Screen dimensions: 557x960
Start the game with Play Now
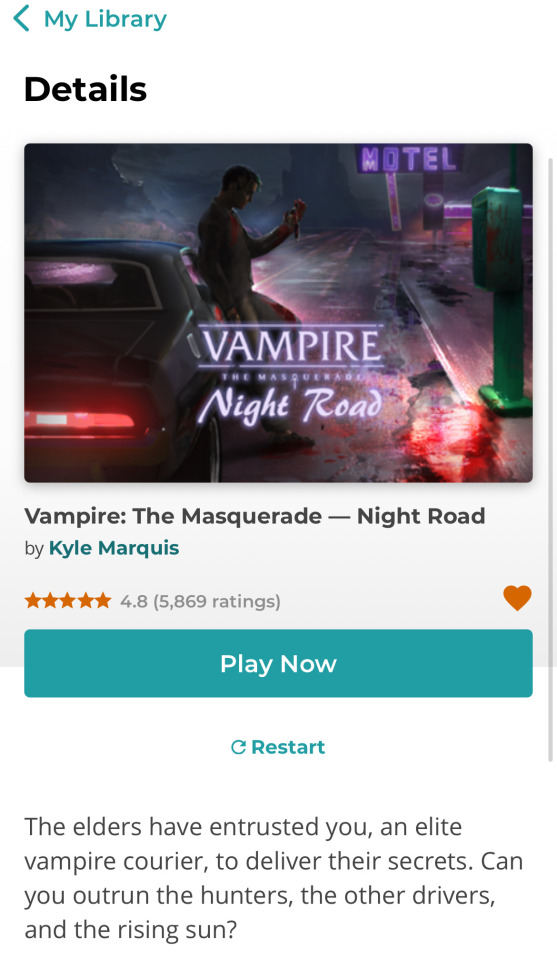point(278,663)
